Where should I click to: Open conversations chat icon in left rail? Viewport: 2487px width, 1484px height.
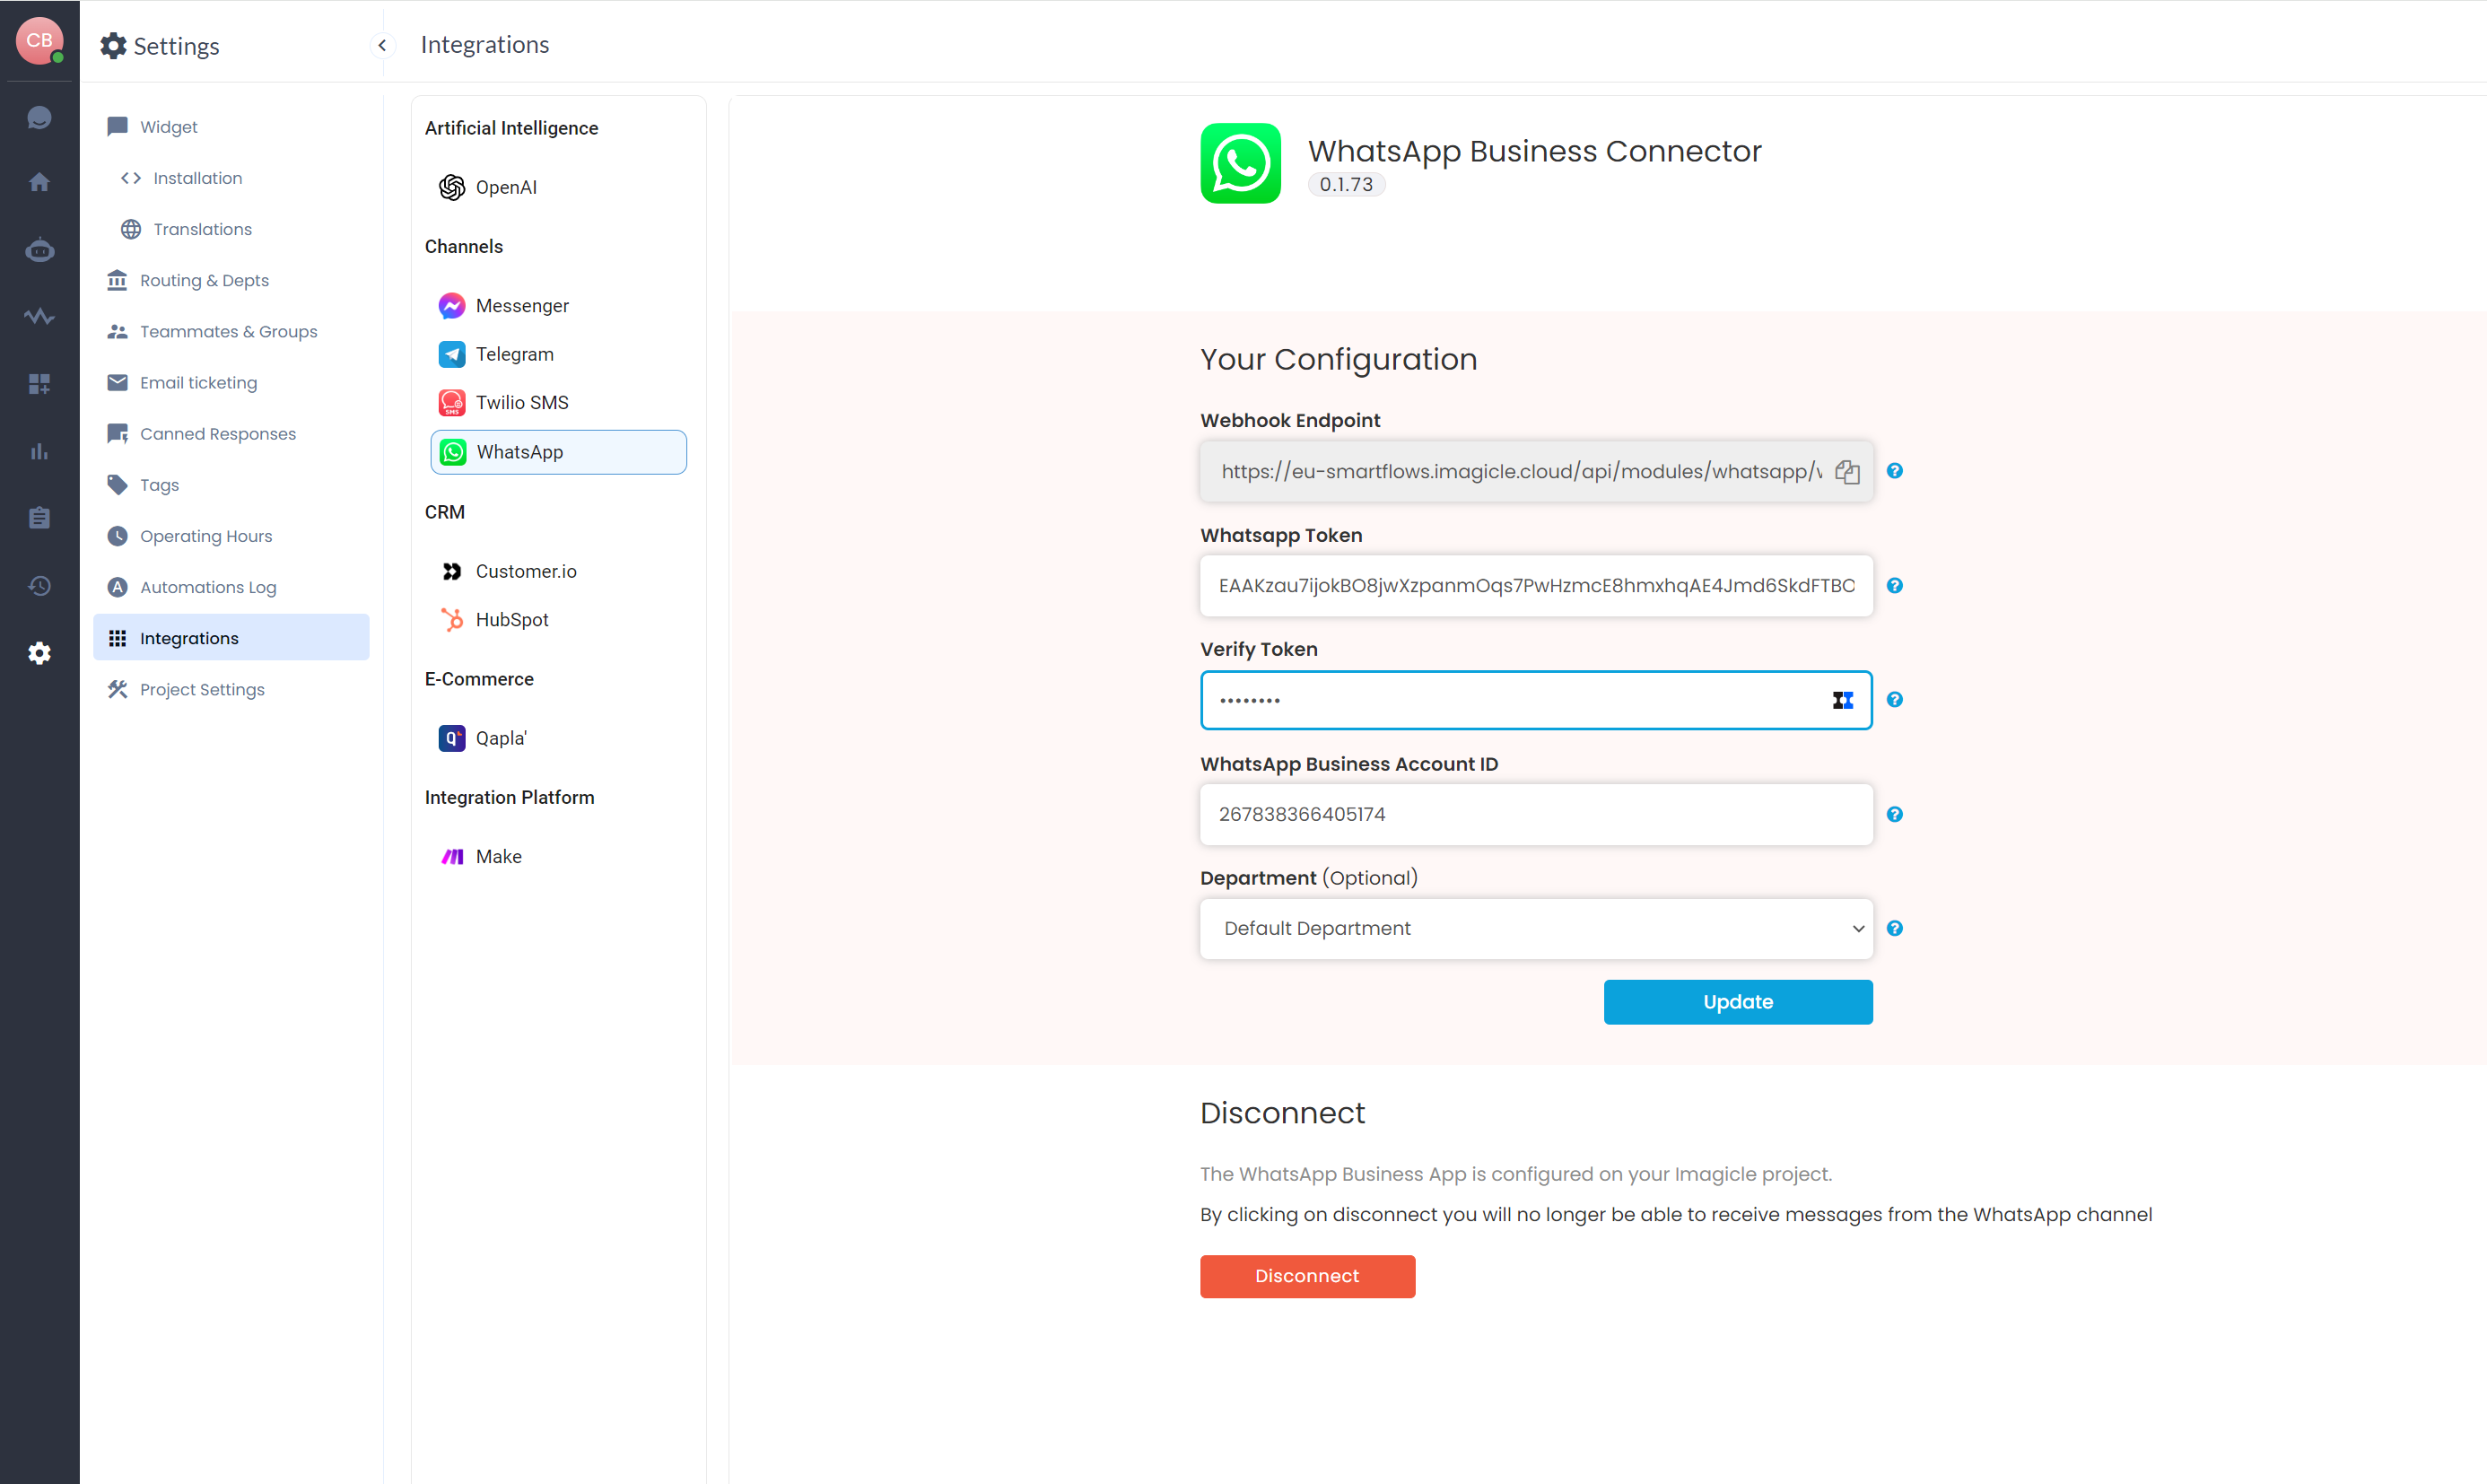pyautogui.click(x=39, y=118)
